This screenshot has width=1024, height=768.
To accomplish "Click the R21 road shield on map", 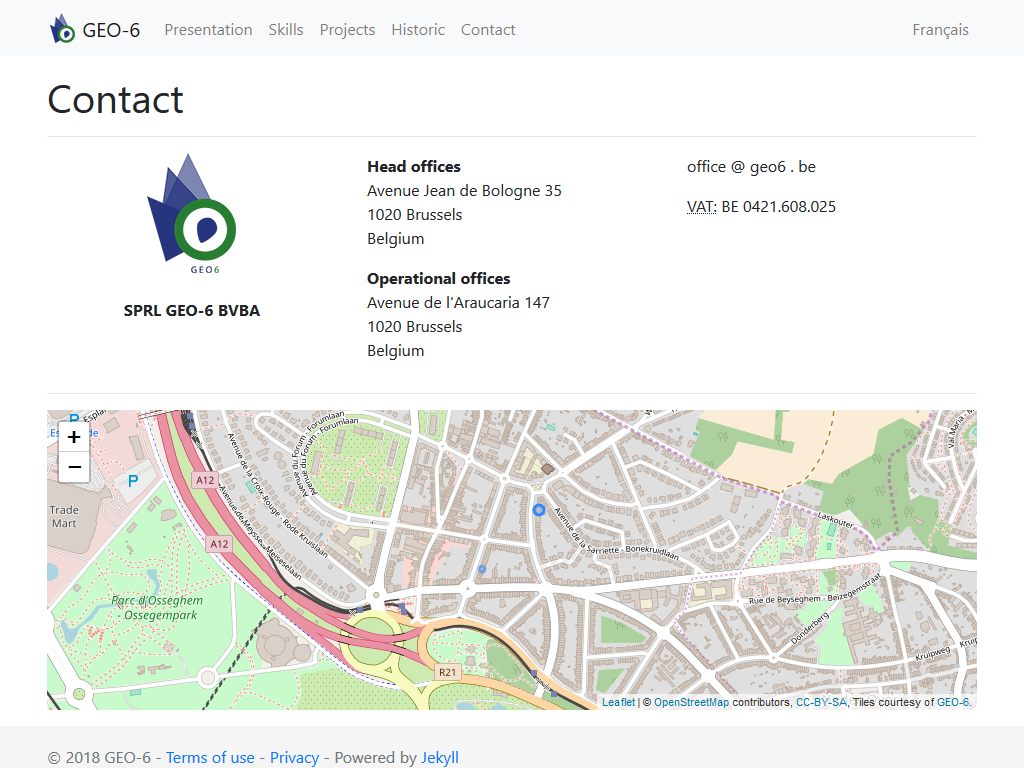I will 447,673.
